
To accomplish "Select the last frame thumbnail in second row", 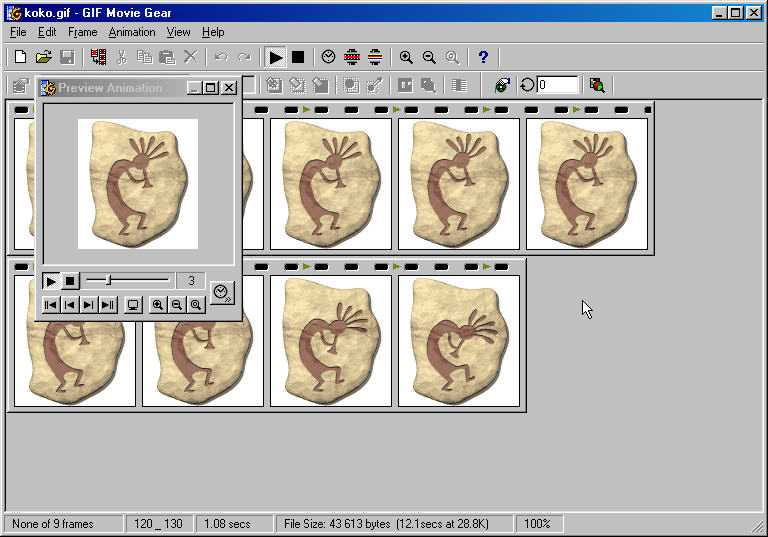I will [459, 341].
